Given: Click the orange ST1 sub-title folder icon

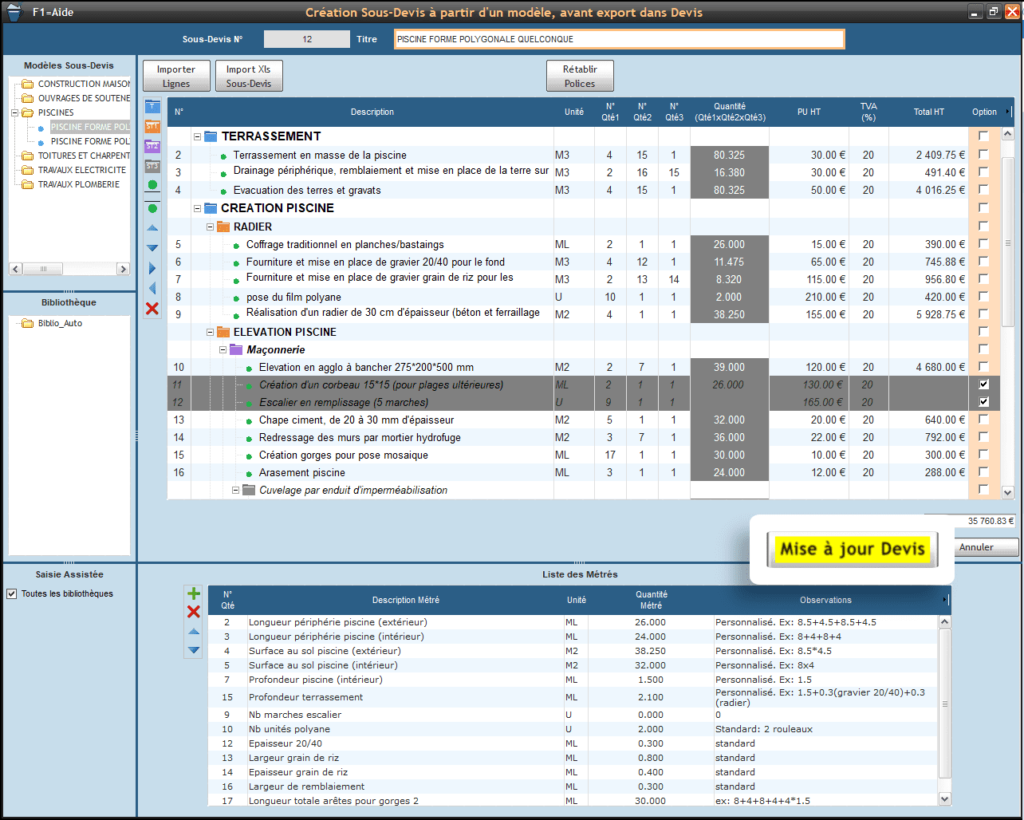Looking at the screenshot, I should (152, 125).
